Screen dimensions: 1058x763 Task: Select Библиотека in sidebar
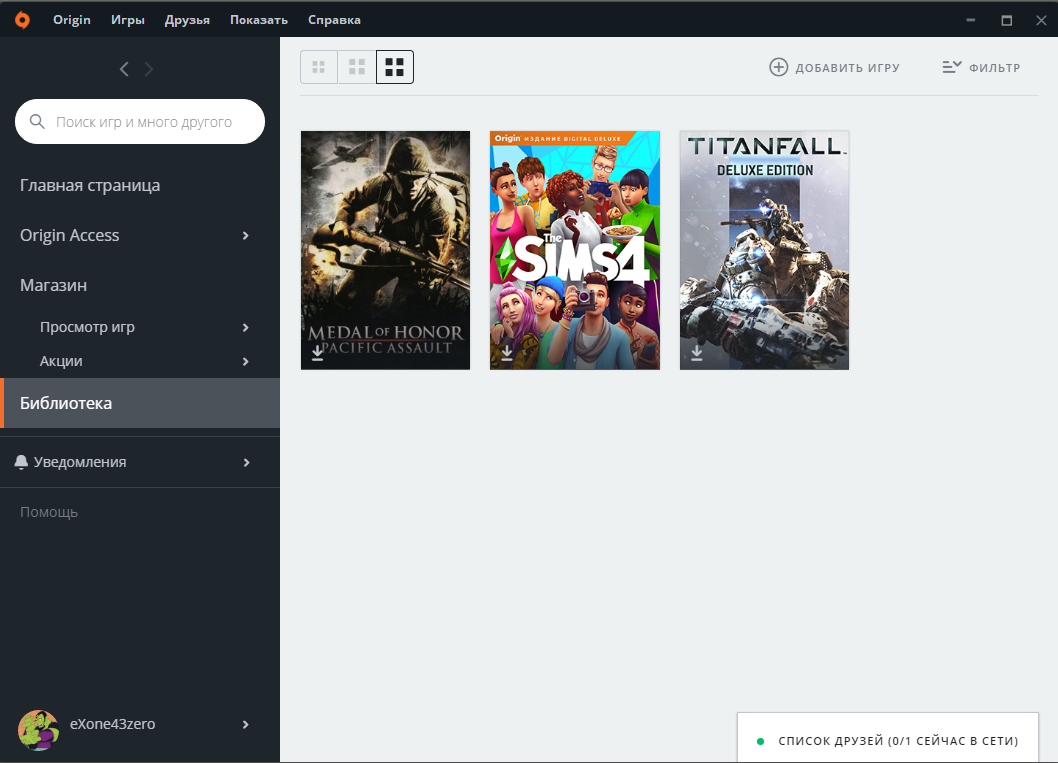140,403
